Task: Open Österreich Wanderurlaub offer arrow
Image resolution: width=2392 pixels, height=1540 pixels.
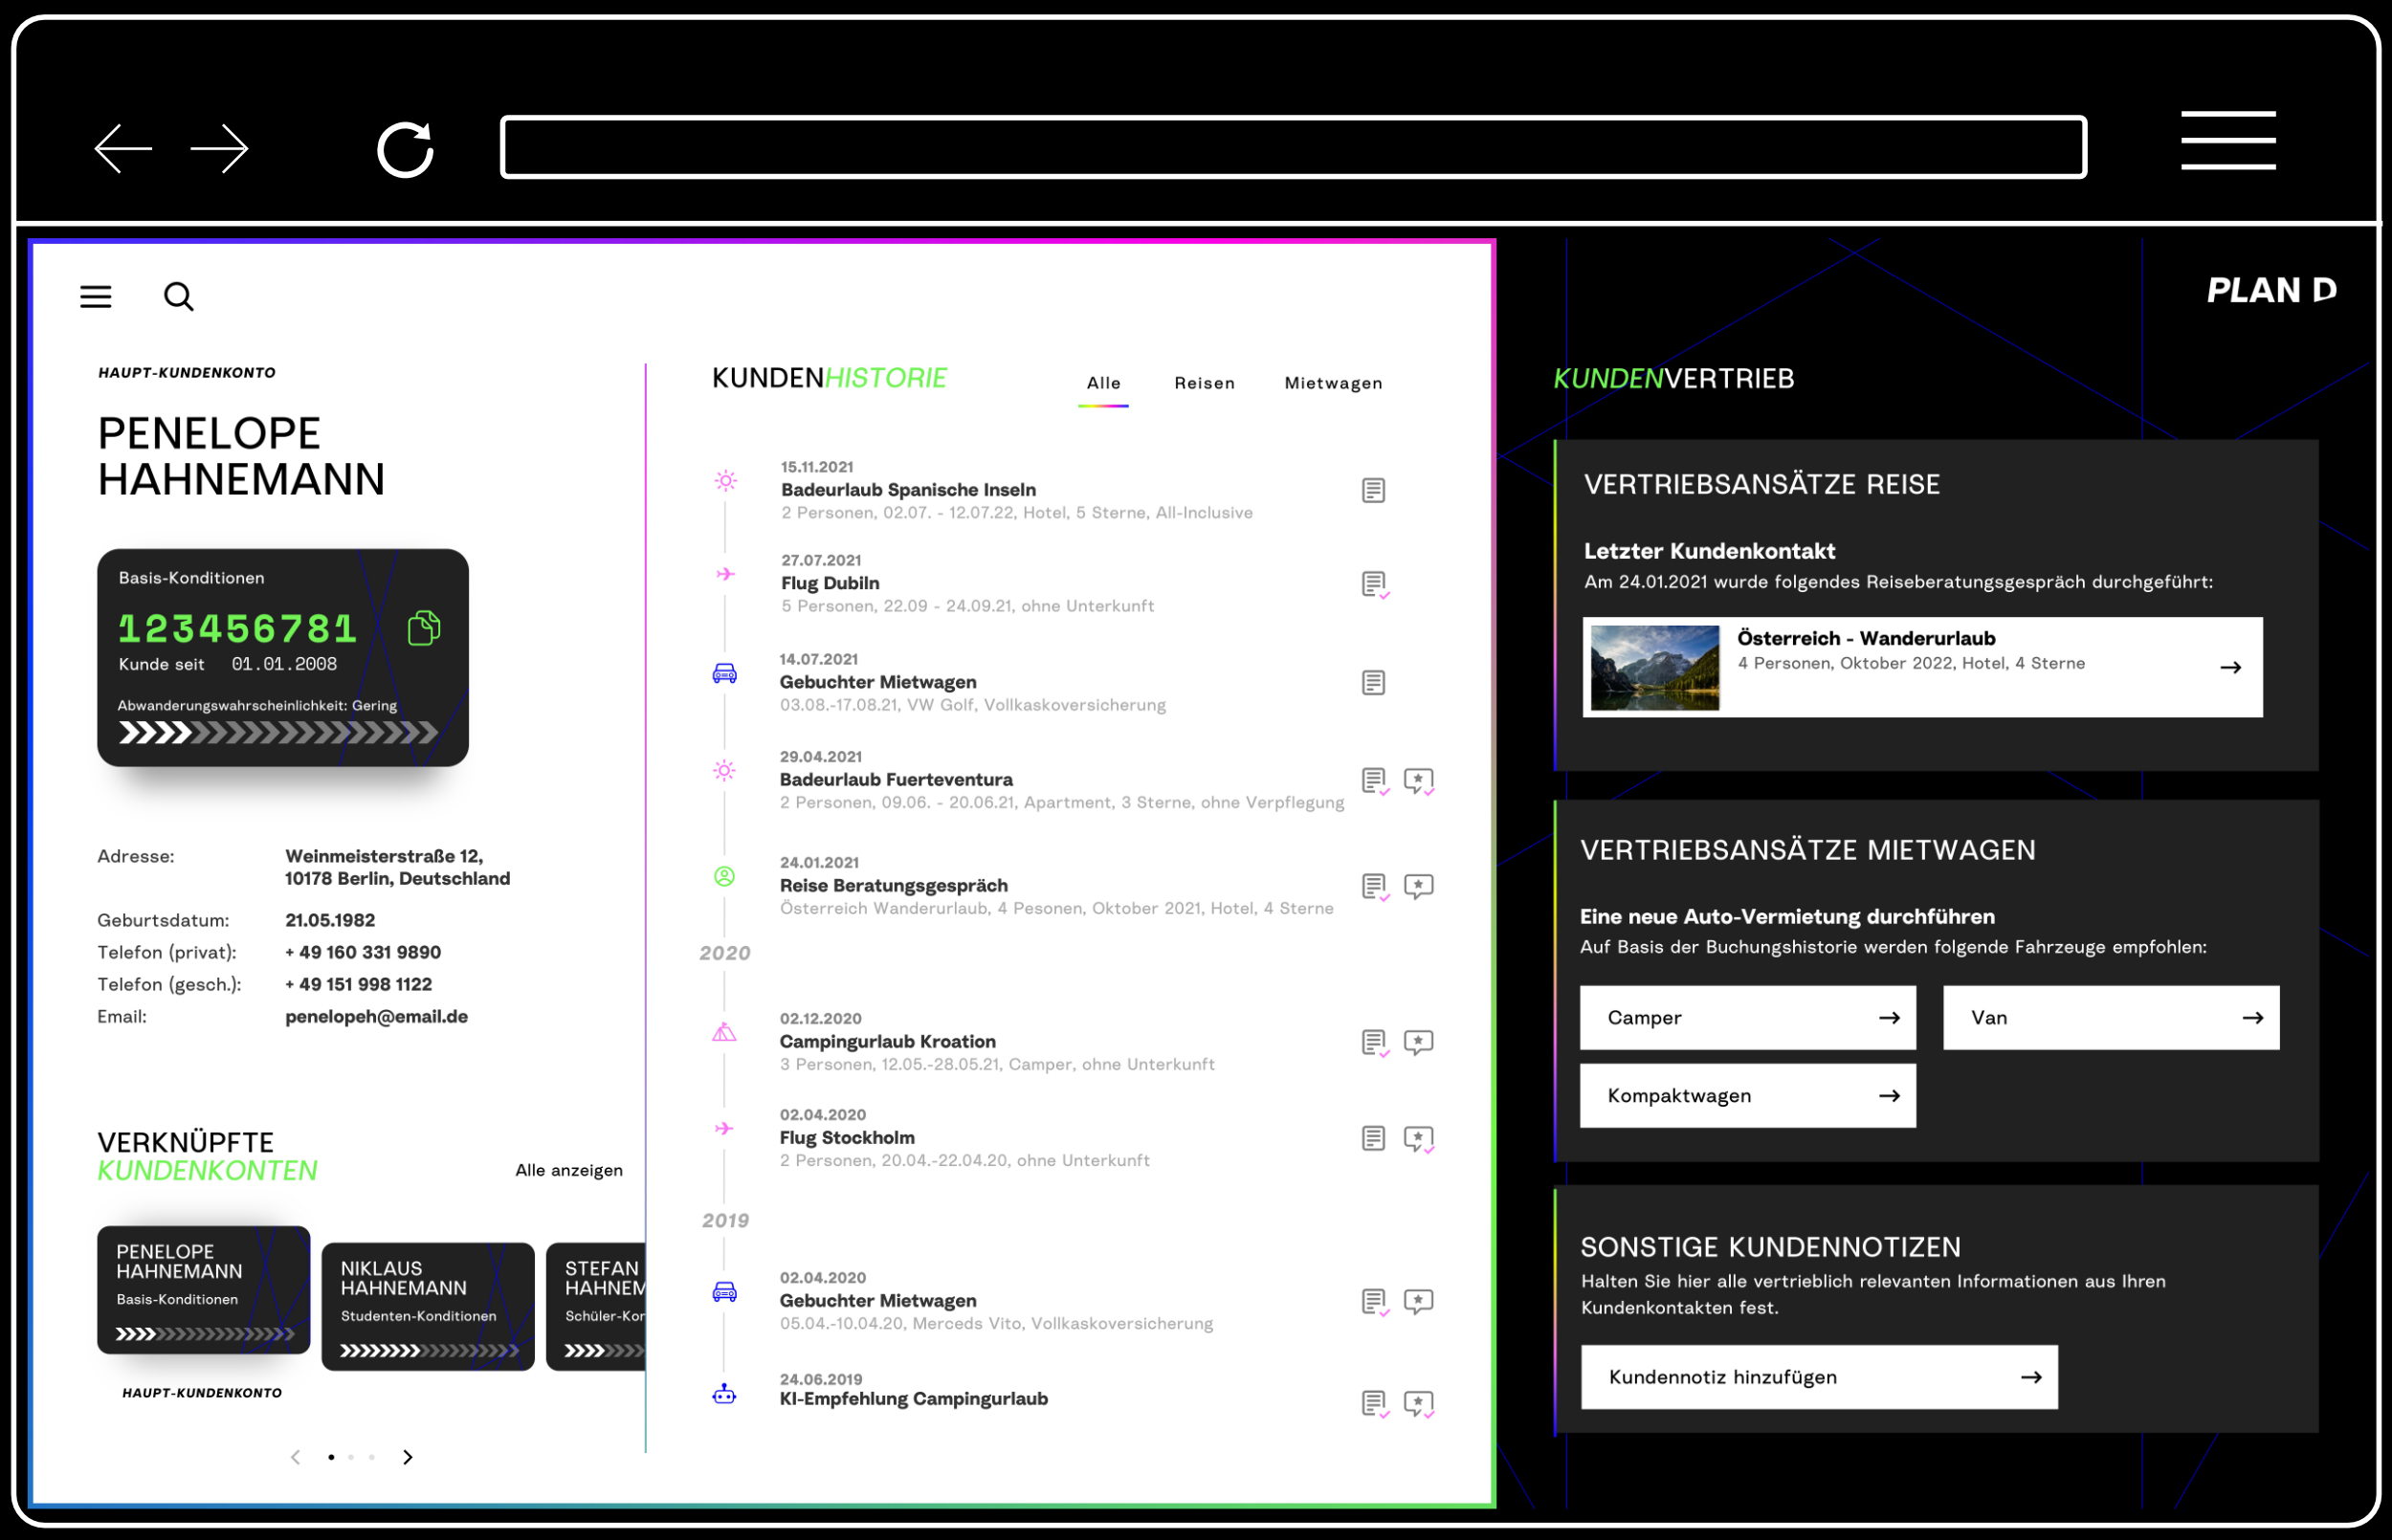Action: (x=2230, y=667)
